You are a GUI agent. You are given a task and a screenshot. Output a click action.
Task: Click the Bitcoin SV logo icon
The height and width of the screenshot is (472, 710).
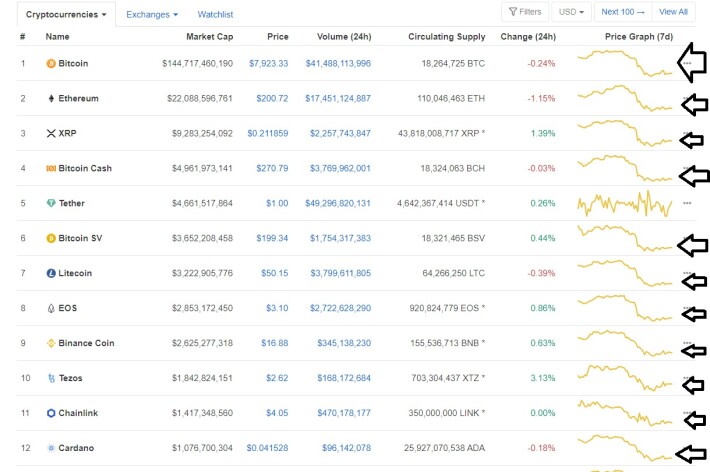coord(51,238)
